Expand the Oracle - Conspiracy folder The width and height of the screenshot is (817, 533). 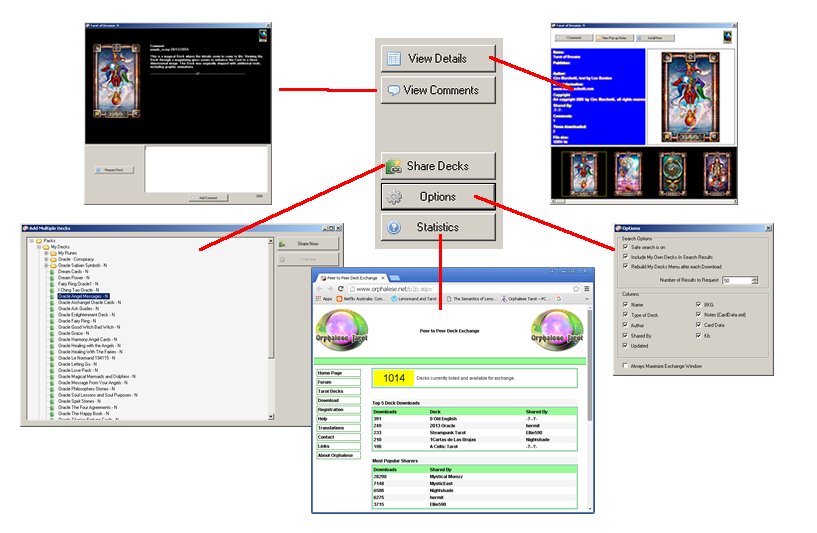[46, 259]
